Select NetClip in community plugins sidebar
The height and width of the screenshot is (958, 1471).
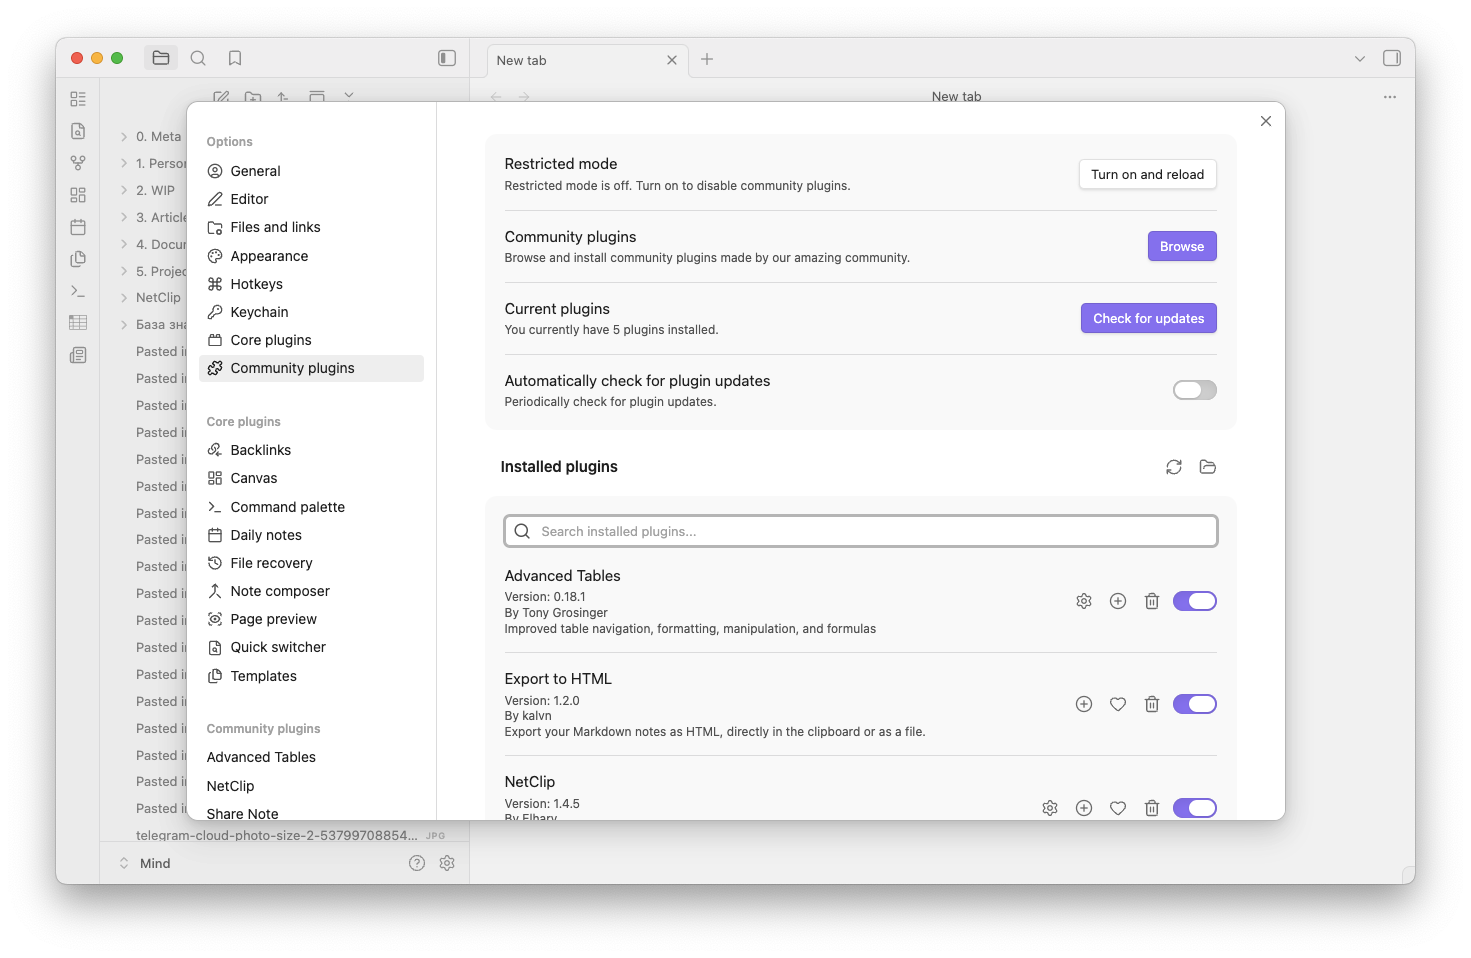pyautogui.click(x=311, y=786)
